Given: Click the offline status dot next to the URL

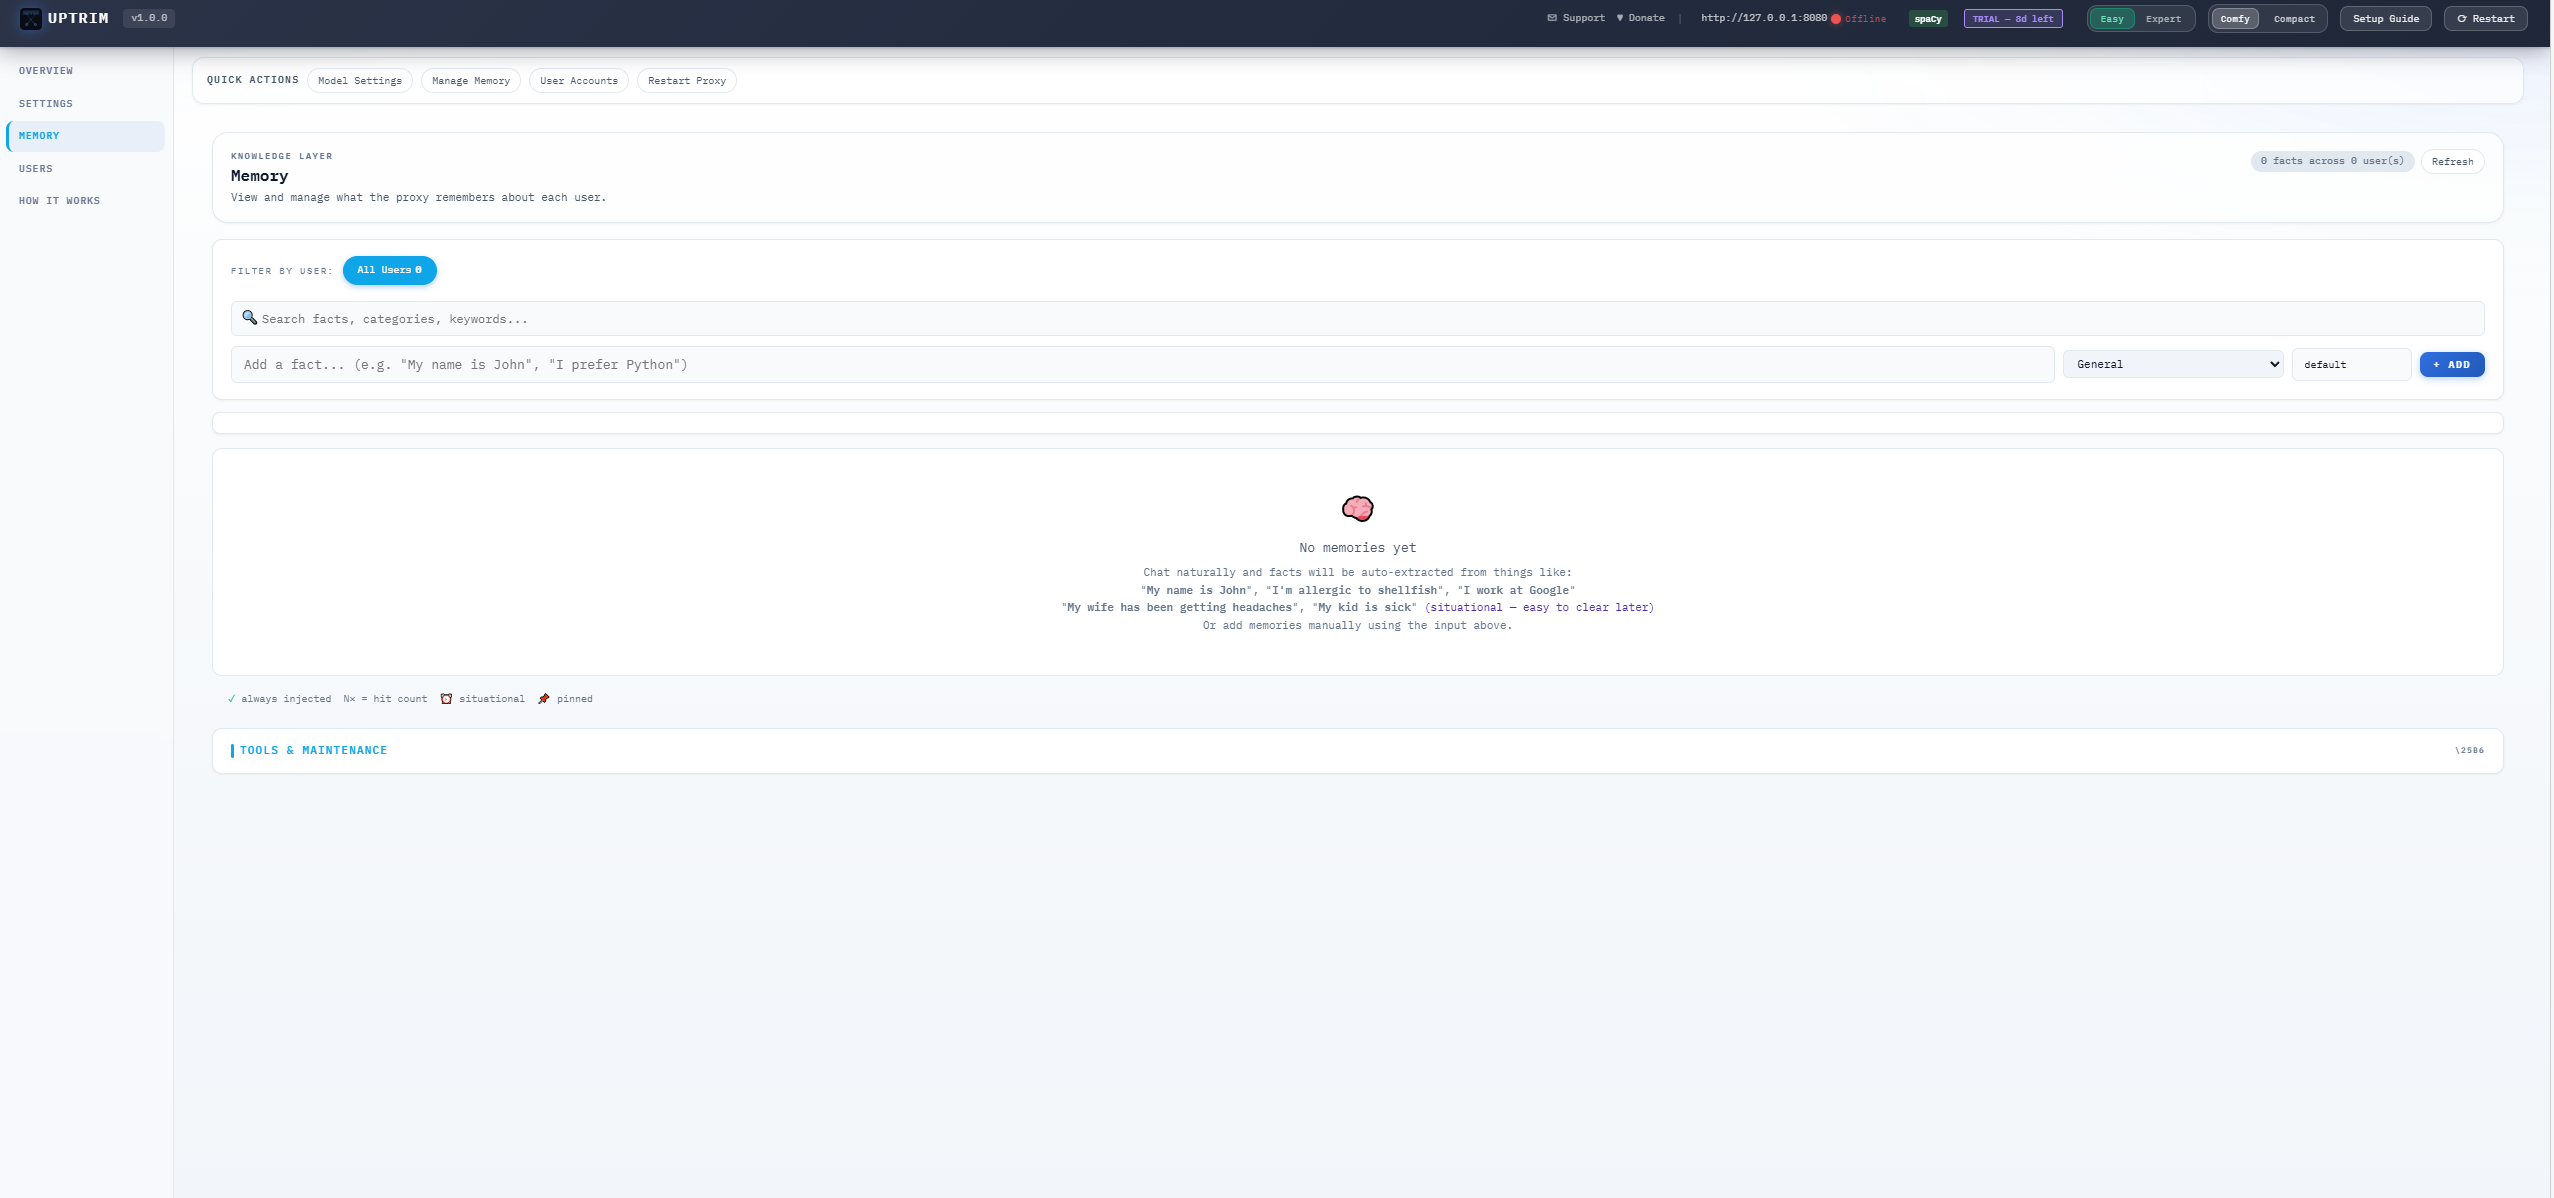Looking at the screenshot, I should (x=1839, y=18).
